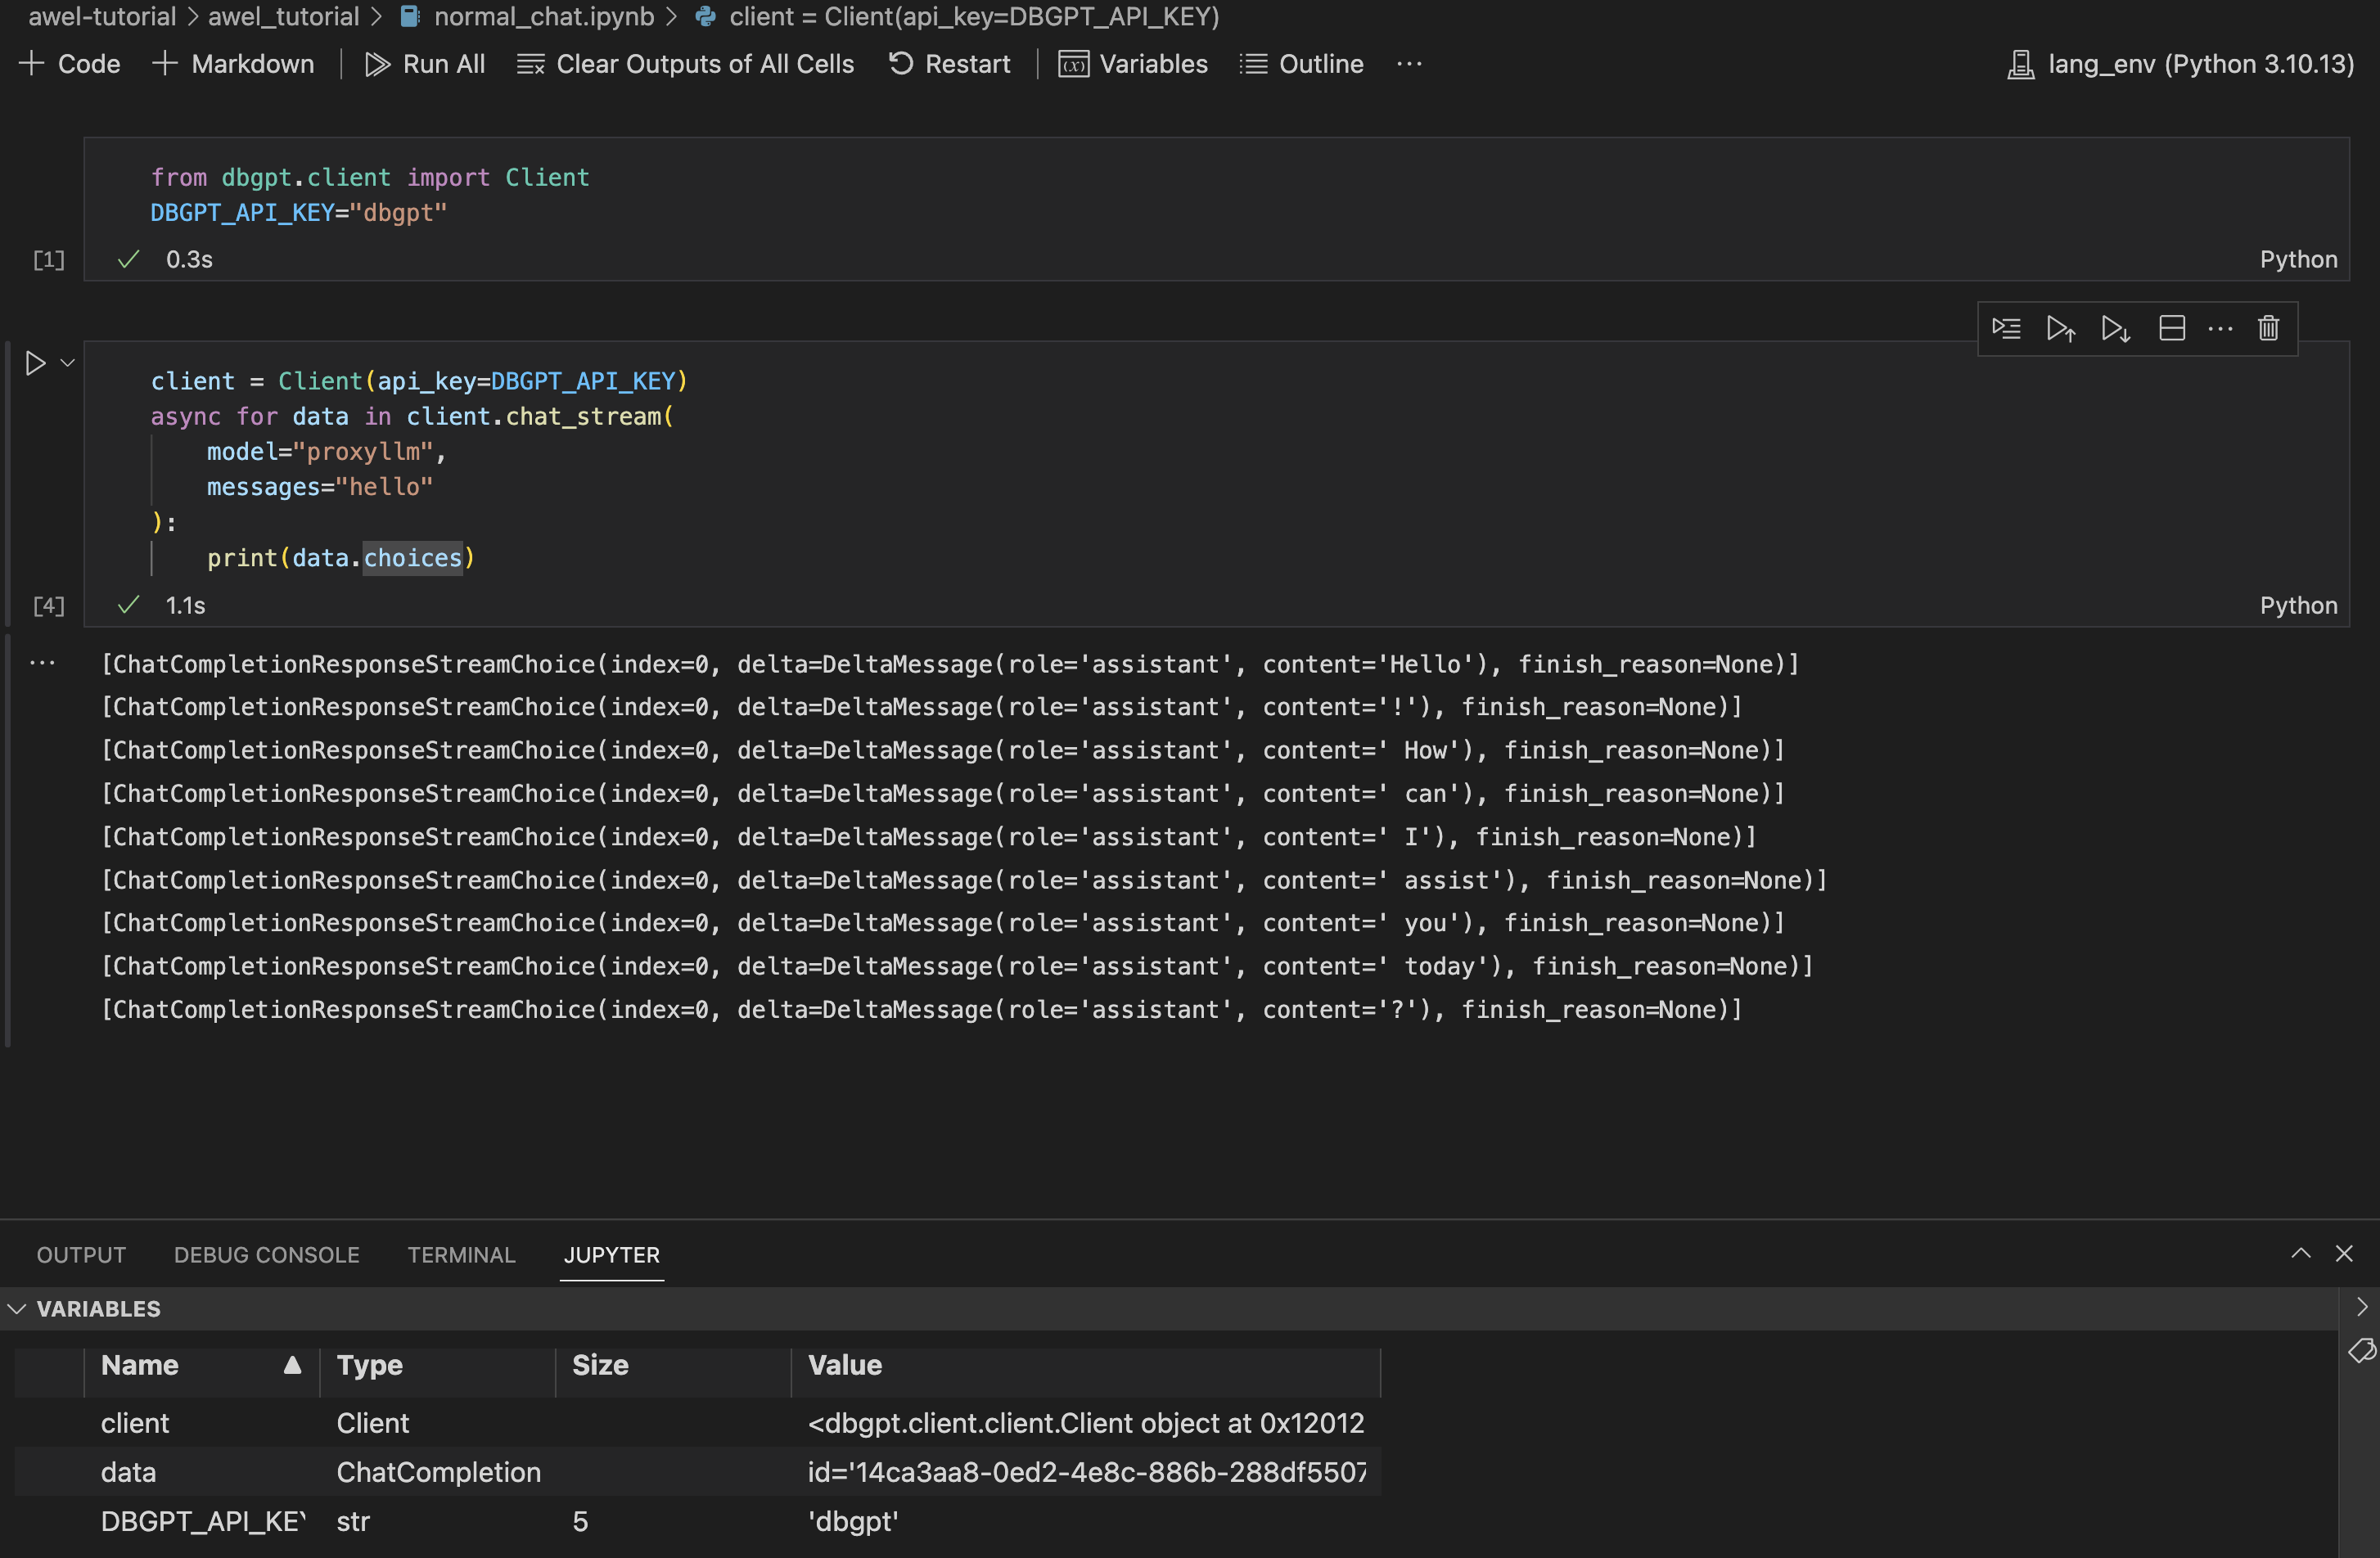2380x1558 pixels.
Task: Click Run by Line icon in cell toolbar
Action: [x=2006, y=328]
